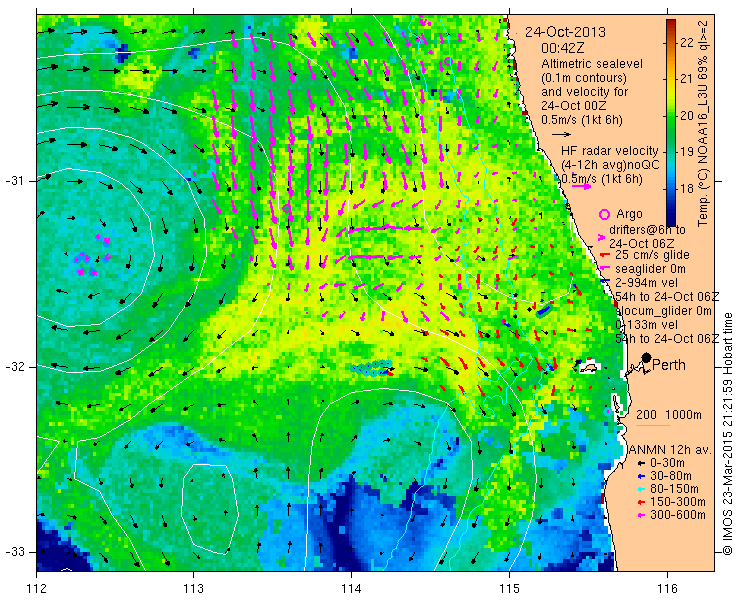Click the '30-80m' depth label
The height and width of the screenshot is (600, 740).
[671, 476]
